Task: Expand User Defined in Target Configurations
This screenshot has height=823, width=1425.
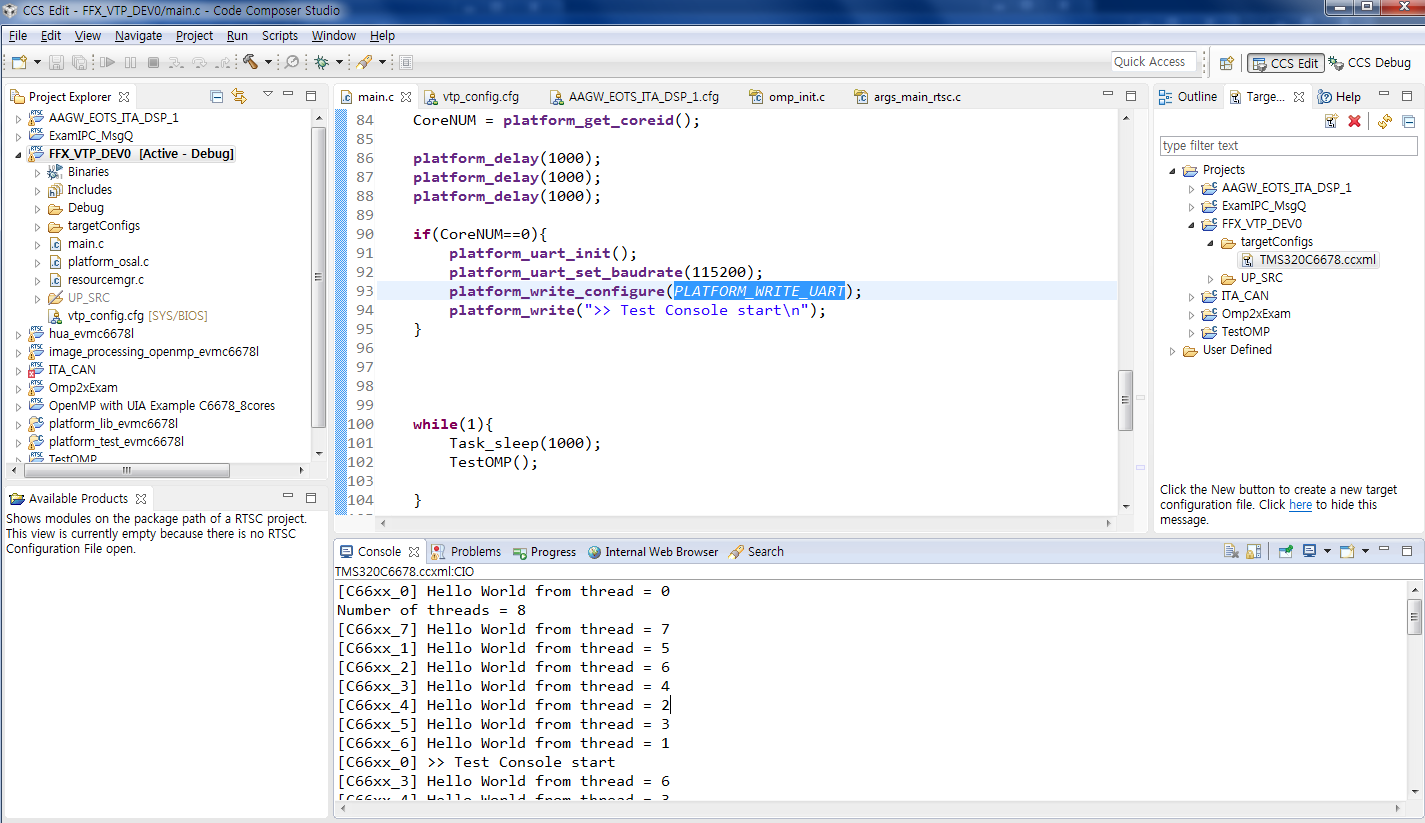Action: coord(1173,350)
